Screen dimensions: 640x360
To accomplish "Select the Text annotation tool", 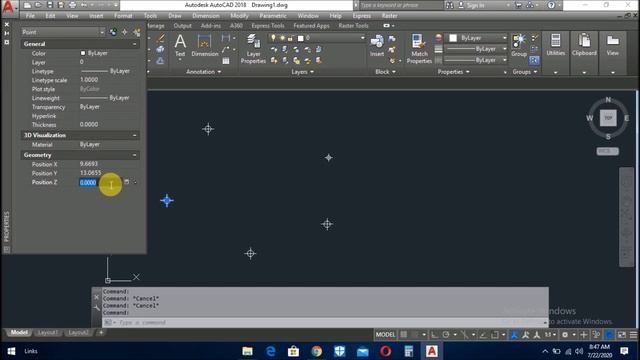I will 180,45.
